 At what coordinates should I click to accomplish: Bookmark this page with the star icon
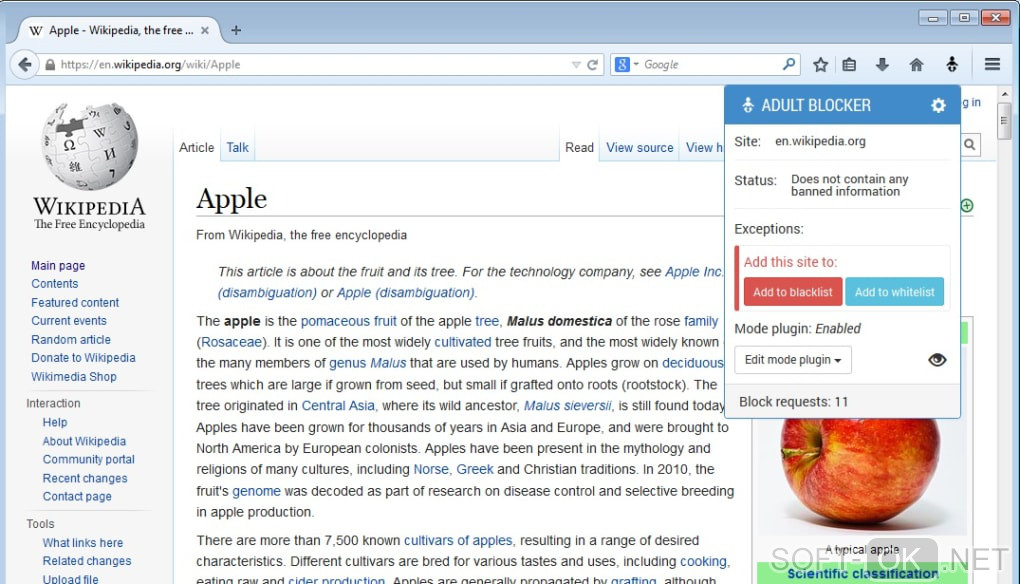(820, 64)
